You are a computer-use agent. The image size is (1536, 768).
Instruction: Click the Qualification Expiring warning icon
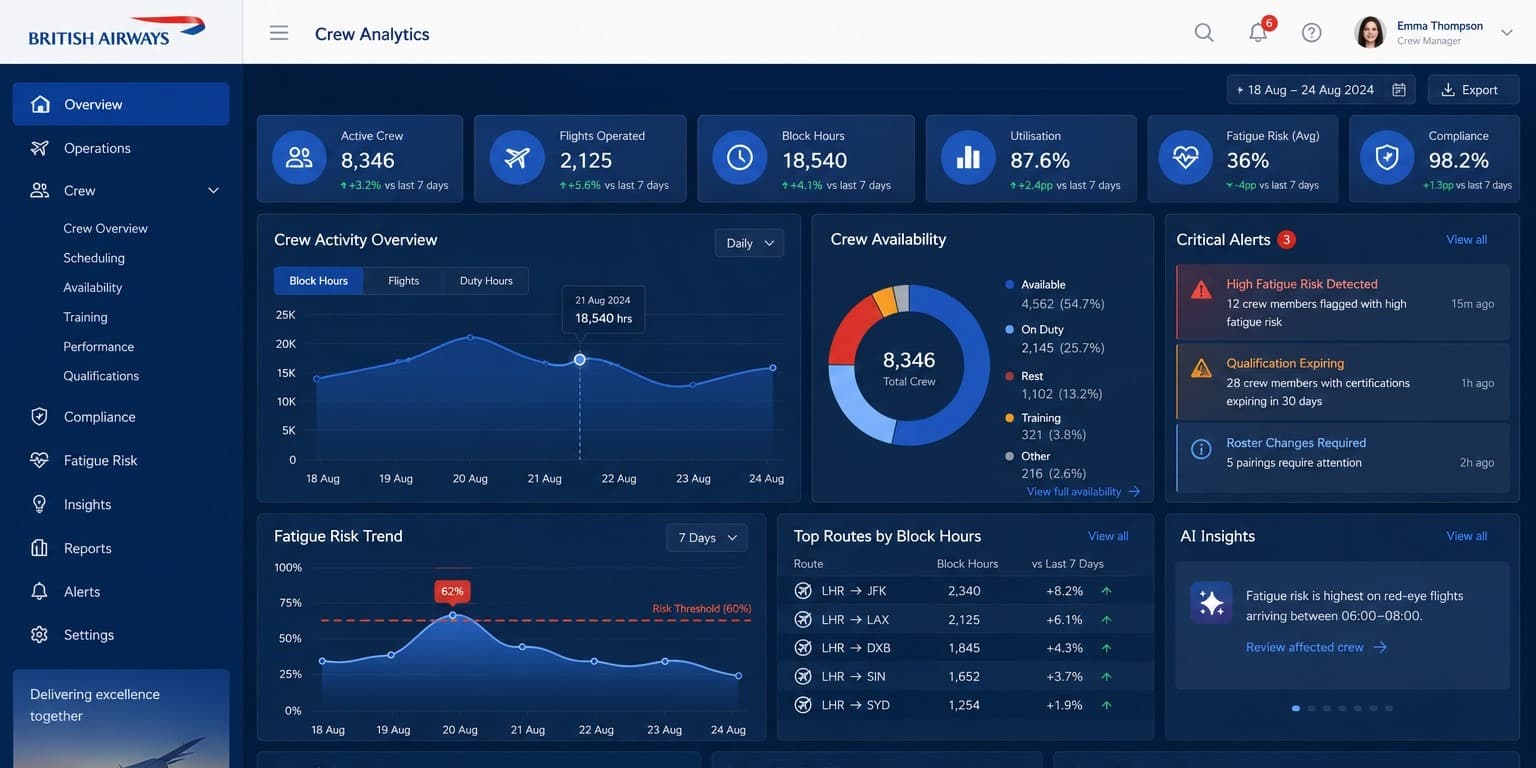click(1201, 369)
